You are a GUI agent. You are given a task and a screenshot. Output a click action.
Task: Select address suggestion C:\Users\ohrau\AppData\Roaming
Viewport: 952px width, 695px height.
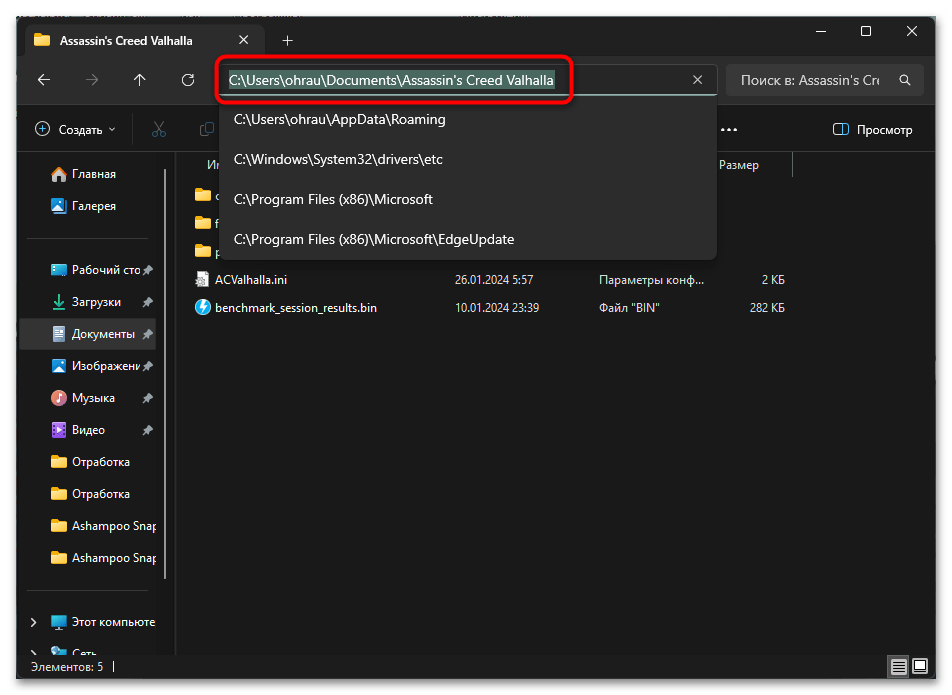point(468,120)
